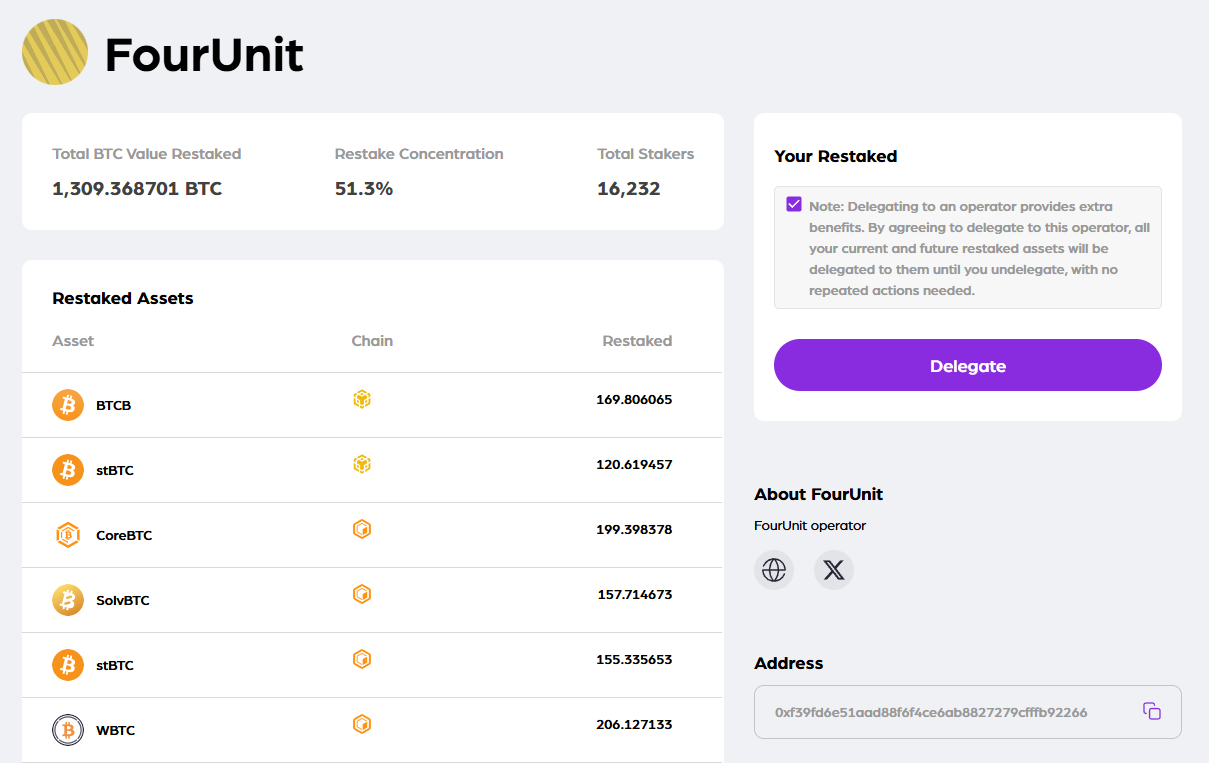Click the chain icon in WBTC row
The height and width of the screenshot is (763, 1209).
click(x=362, y=724)
